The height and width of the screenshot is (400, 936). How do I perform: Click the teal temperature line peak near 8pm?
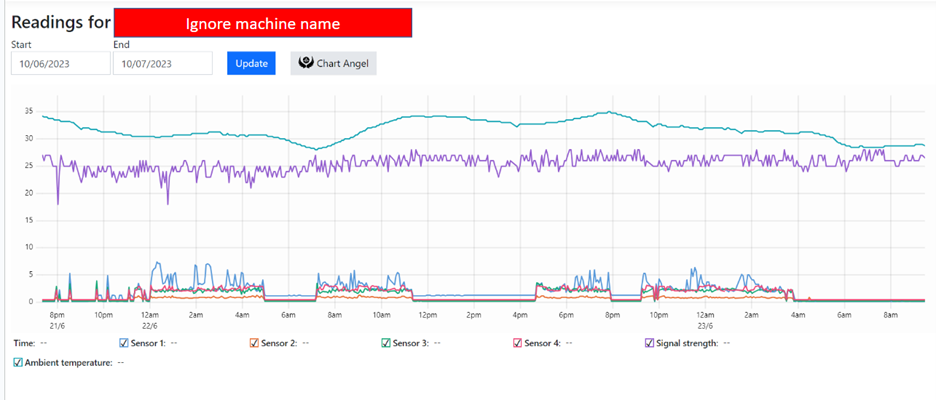coord(610,112)
